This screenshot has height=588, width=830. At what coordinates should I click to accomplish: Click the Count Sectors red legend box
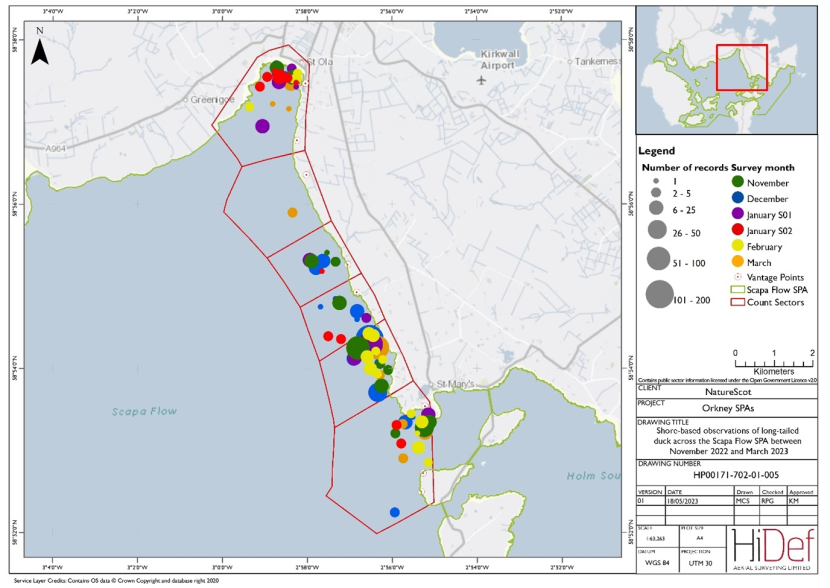[x=737, y=303]
